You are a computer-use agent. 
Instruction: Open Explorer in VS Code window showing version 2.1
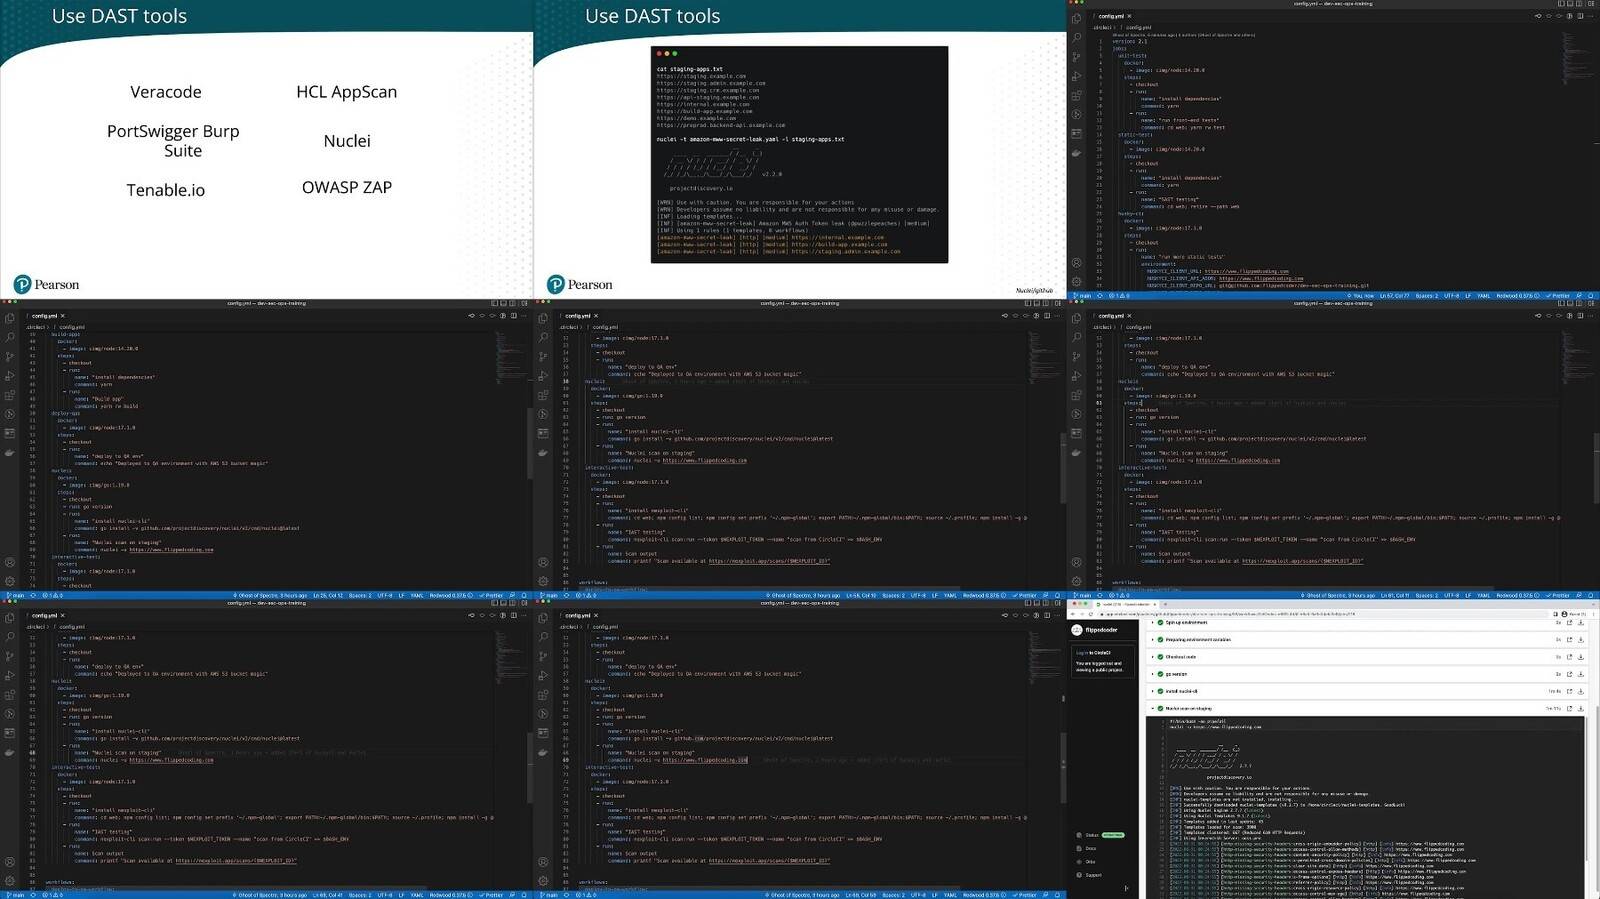1077,18
